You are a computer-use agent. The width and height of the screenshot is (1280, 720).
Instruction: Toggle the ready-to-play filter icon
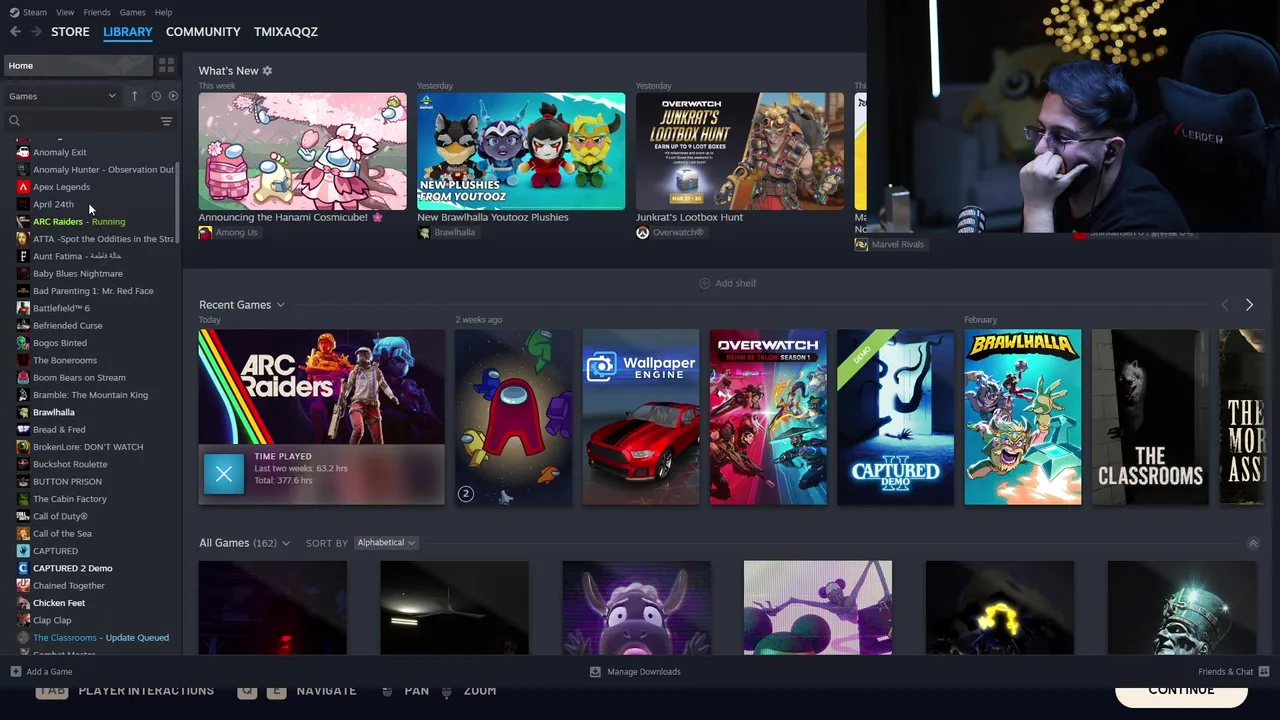point(173,96)
